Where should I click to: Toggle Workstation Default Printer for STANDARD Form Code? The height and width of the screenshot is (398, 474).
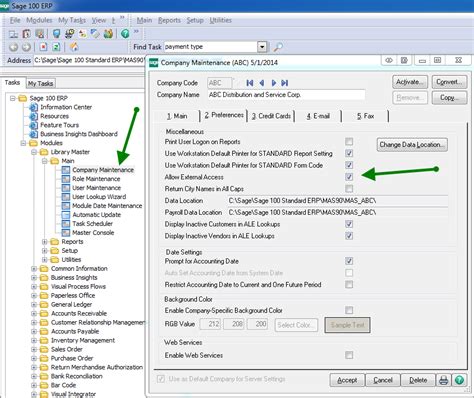(x=349, y=165)
